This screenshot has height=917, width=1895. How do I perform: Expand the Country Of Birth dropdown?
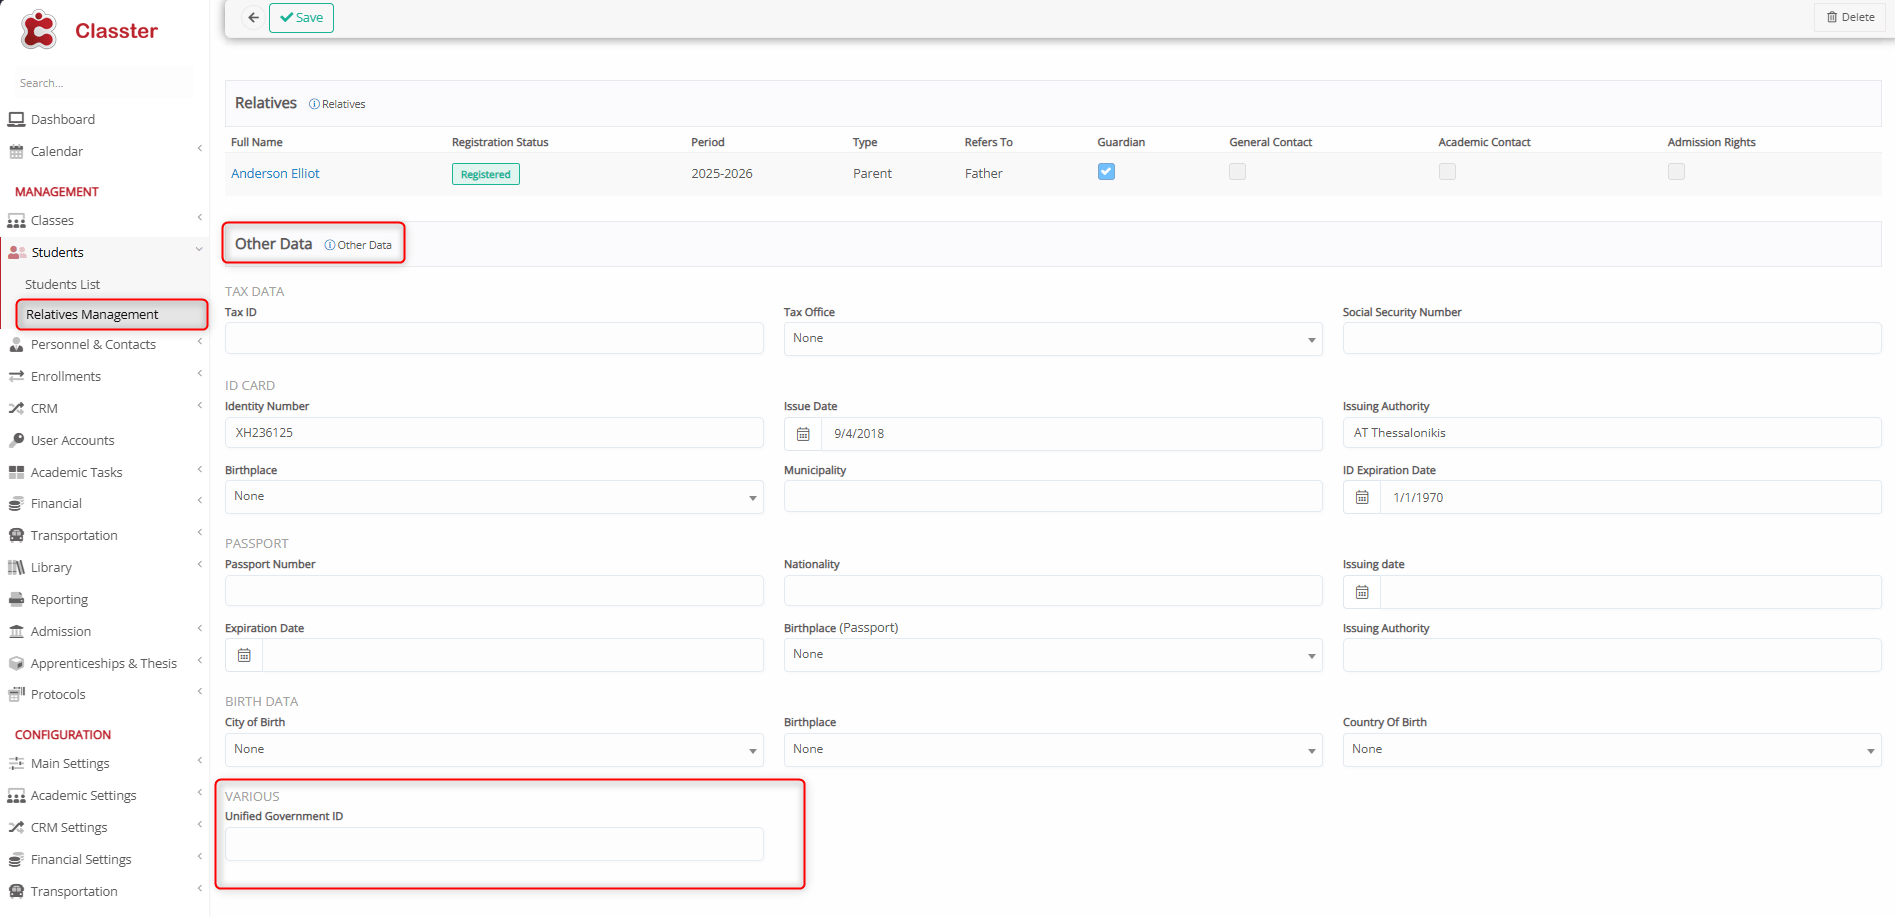[1611, 750]
